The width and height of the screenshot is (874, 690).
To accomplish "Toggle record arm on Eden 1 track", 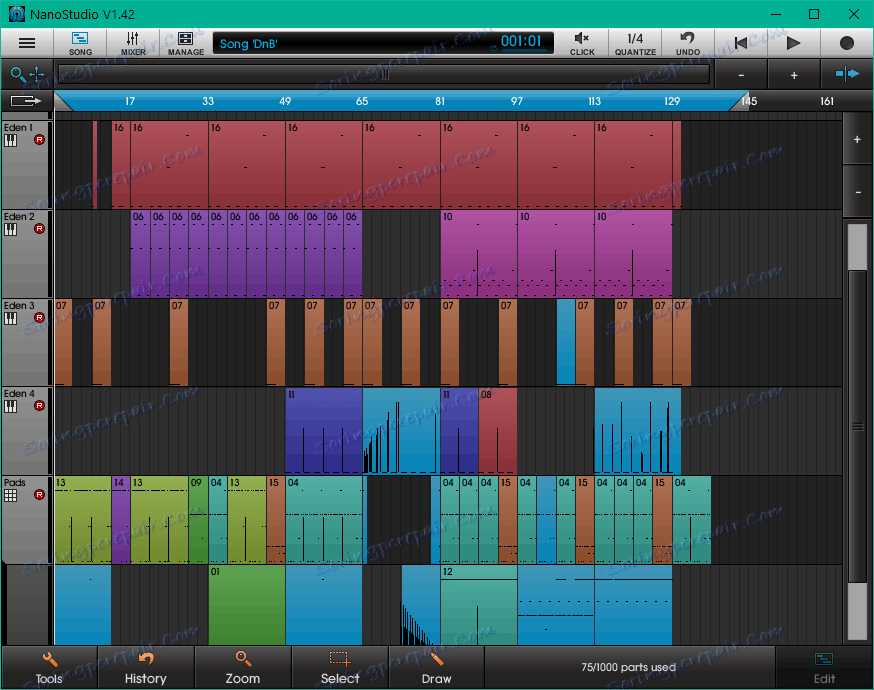I will (x=40, y=141).
